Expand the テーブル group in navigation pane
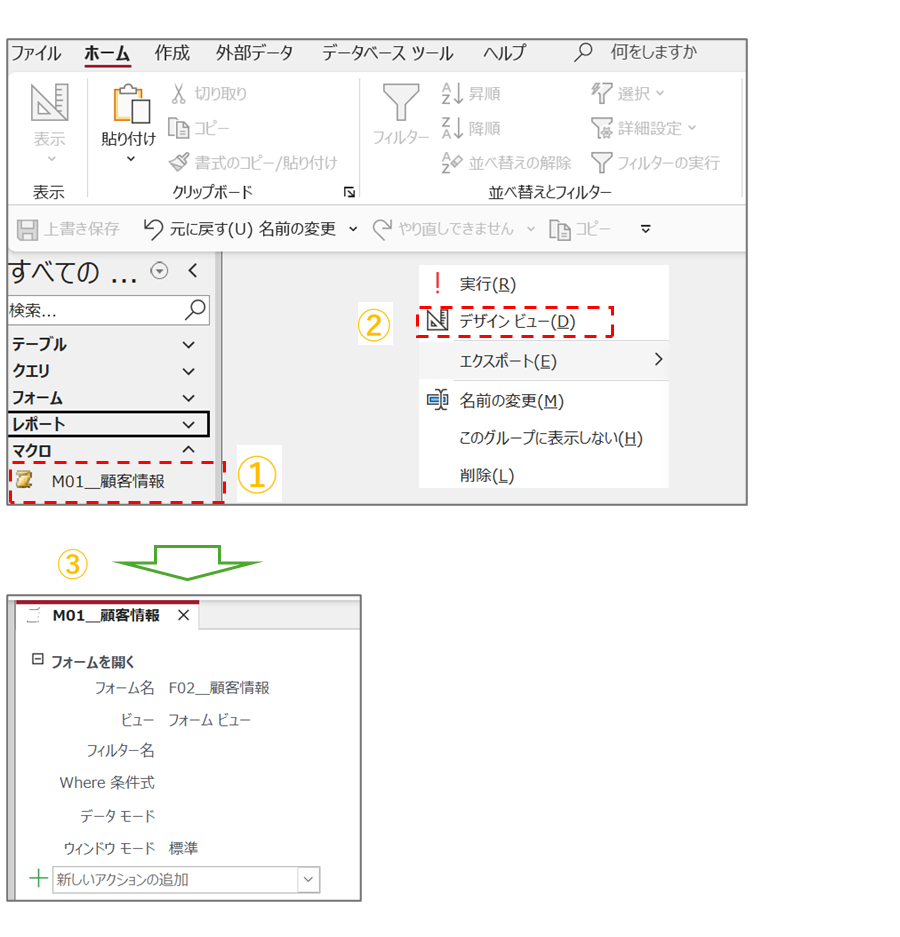The height and width of the screenshot is (937, 900). [189, 344]
